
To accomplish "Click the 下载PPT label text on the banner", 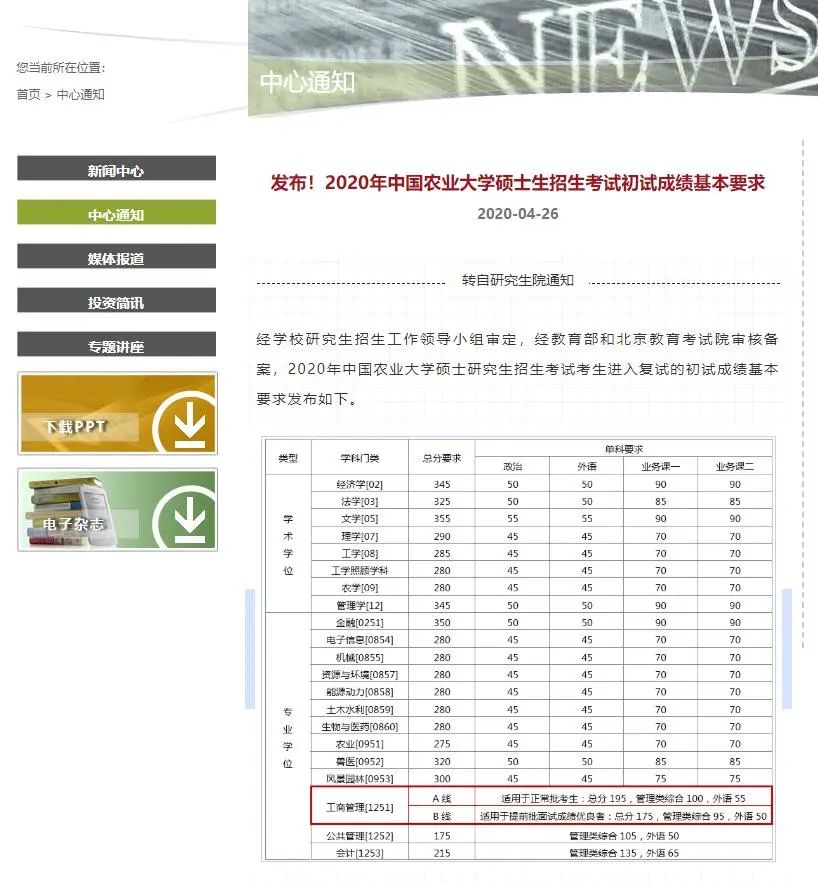I will [76, 427].
